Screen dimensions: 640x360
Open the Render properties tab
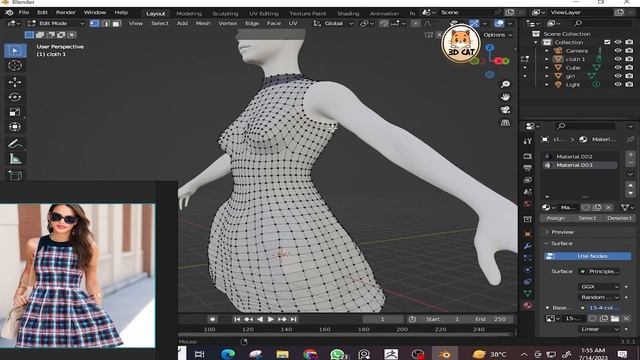pyautogui.click(x=527, y=156)
